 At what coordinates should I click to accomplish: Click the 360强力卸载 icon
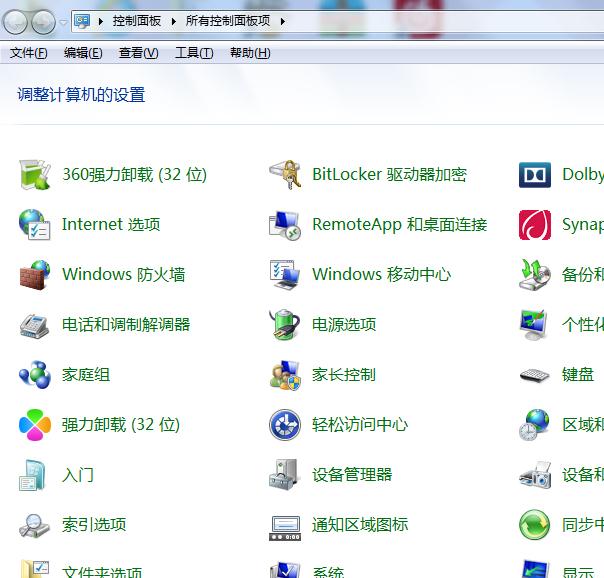click(35, 175)
